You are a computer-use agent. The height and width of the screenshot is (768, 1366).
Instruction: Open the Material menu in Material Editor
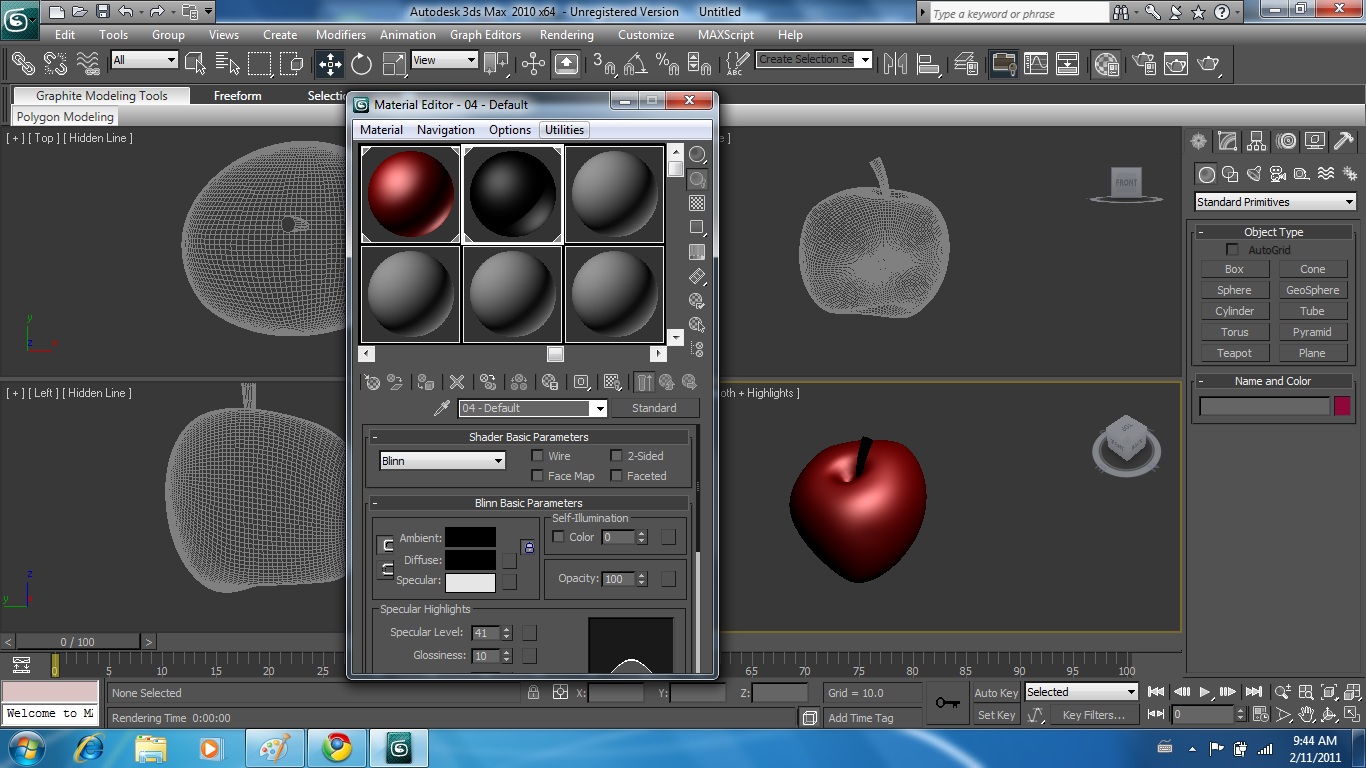(381, 130)
